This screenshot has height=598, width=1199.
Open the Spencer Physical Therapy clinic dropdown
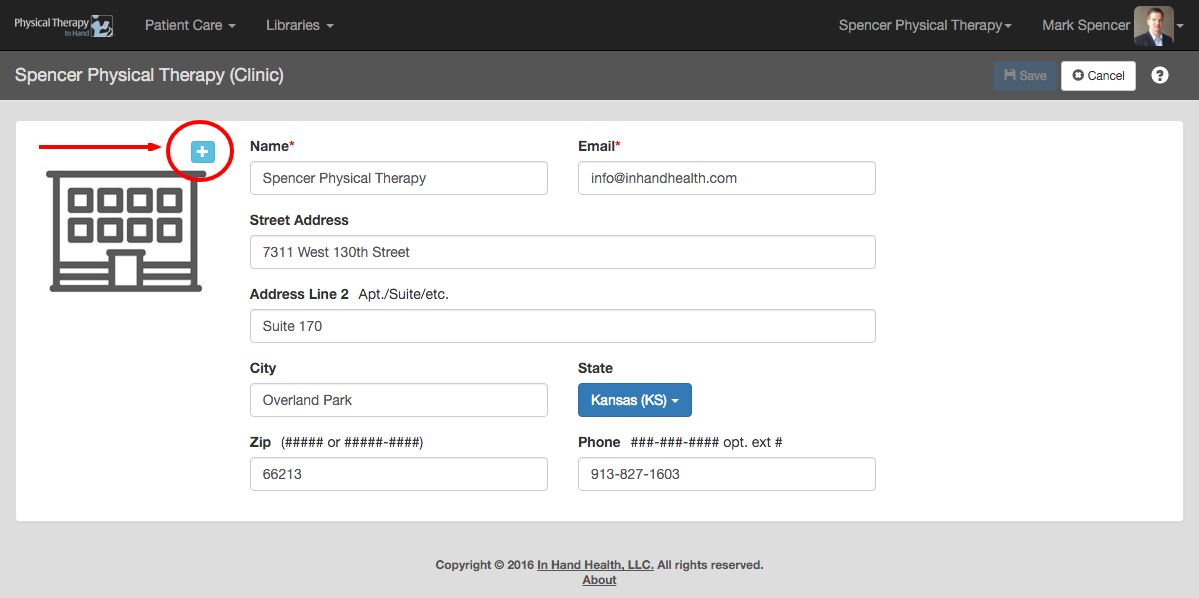(x=923, y=24)
